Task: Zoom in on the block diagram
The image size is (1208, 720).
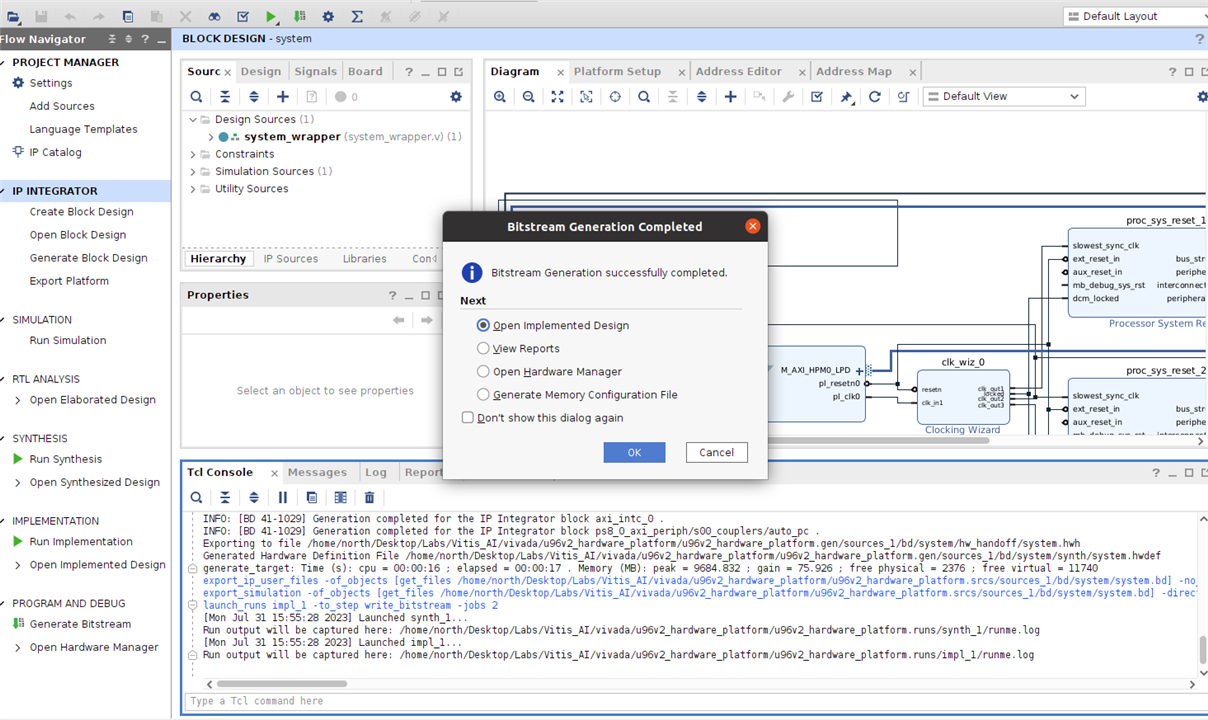Action: coord(500,97)
